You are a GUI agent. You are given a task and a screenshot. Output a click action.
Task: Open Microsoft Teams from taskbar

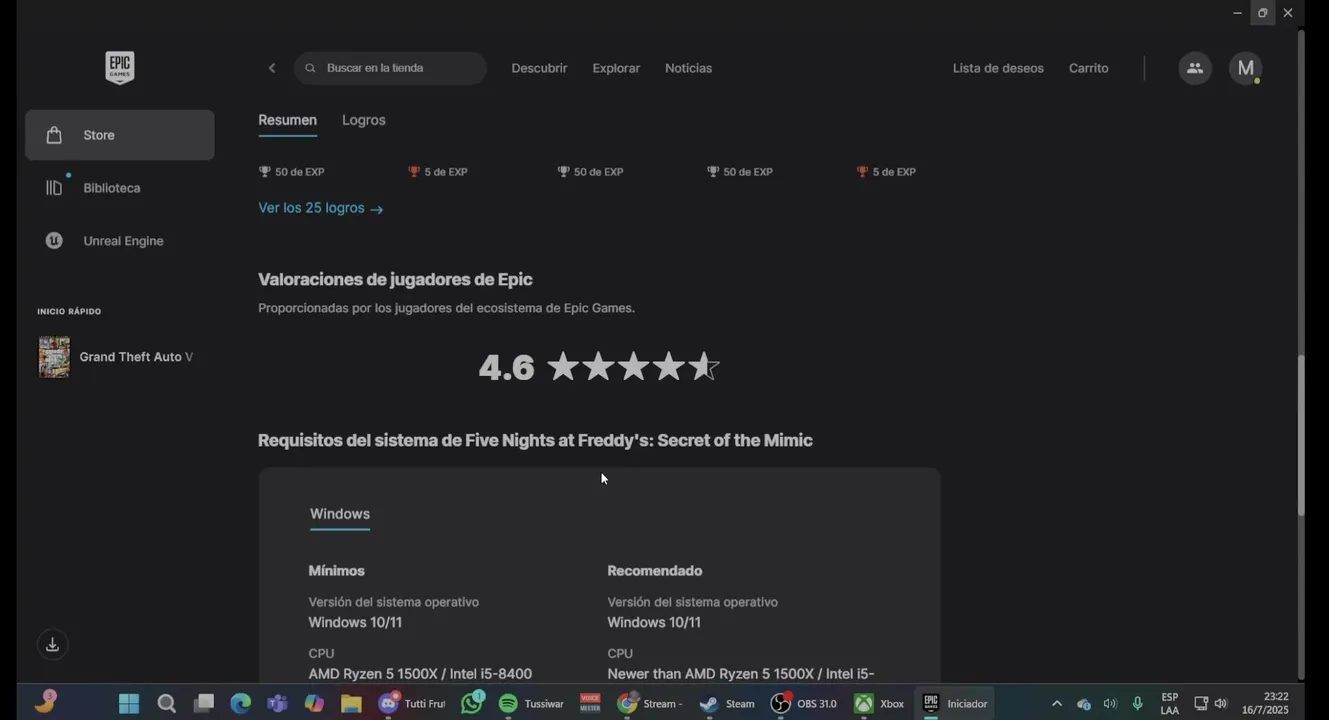click(x=277, y=704)
